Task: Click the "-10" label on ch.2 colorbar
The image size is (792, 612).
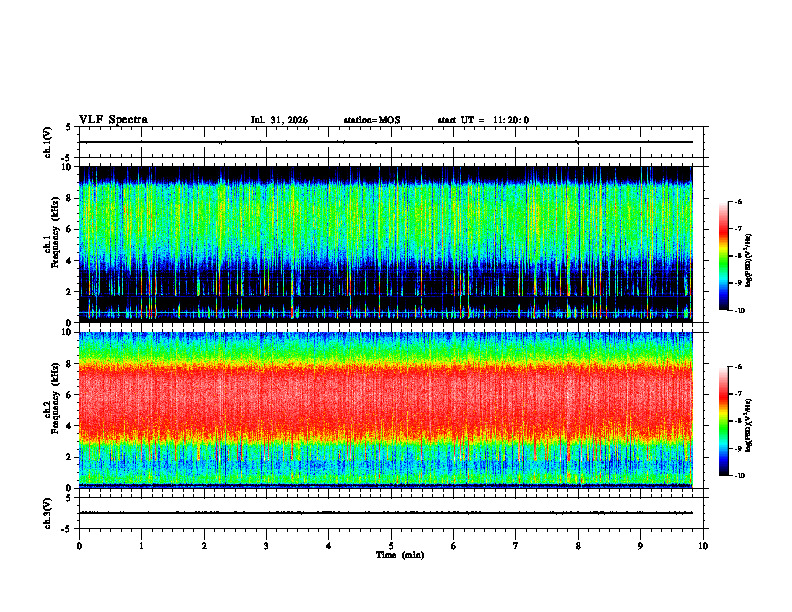Action: click(x=740, y=476)
